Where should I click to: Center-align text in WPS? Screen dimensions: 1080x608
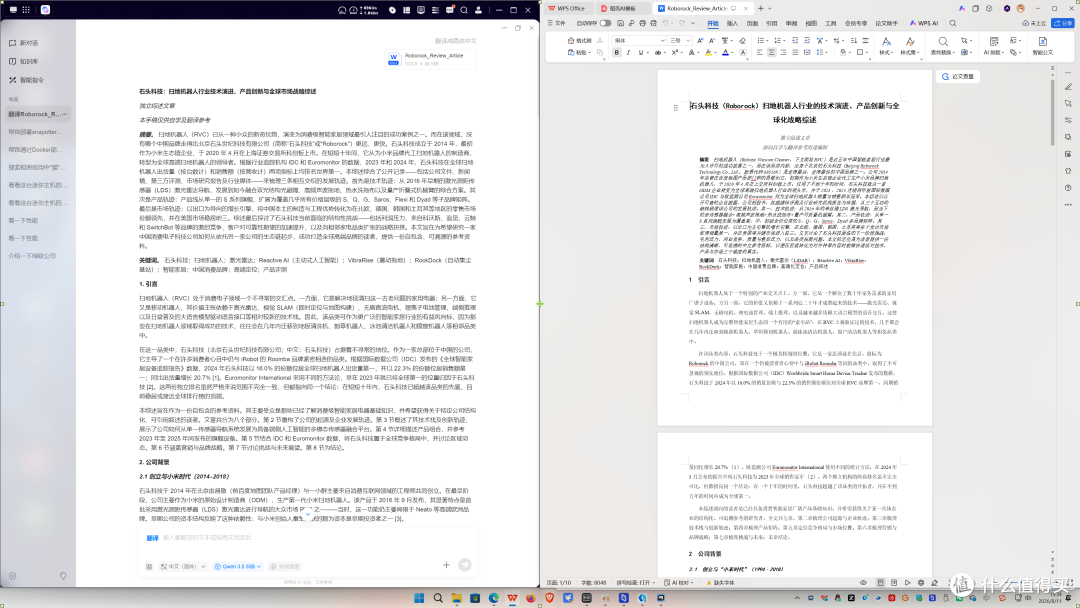pos(771,52)
